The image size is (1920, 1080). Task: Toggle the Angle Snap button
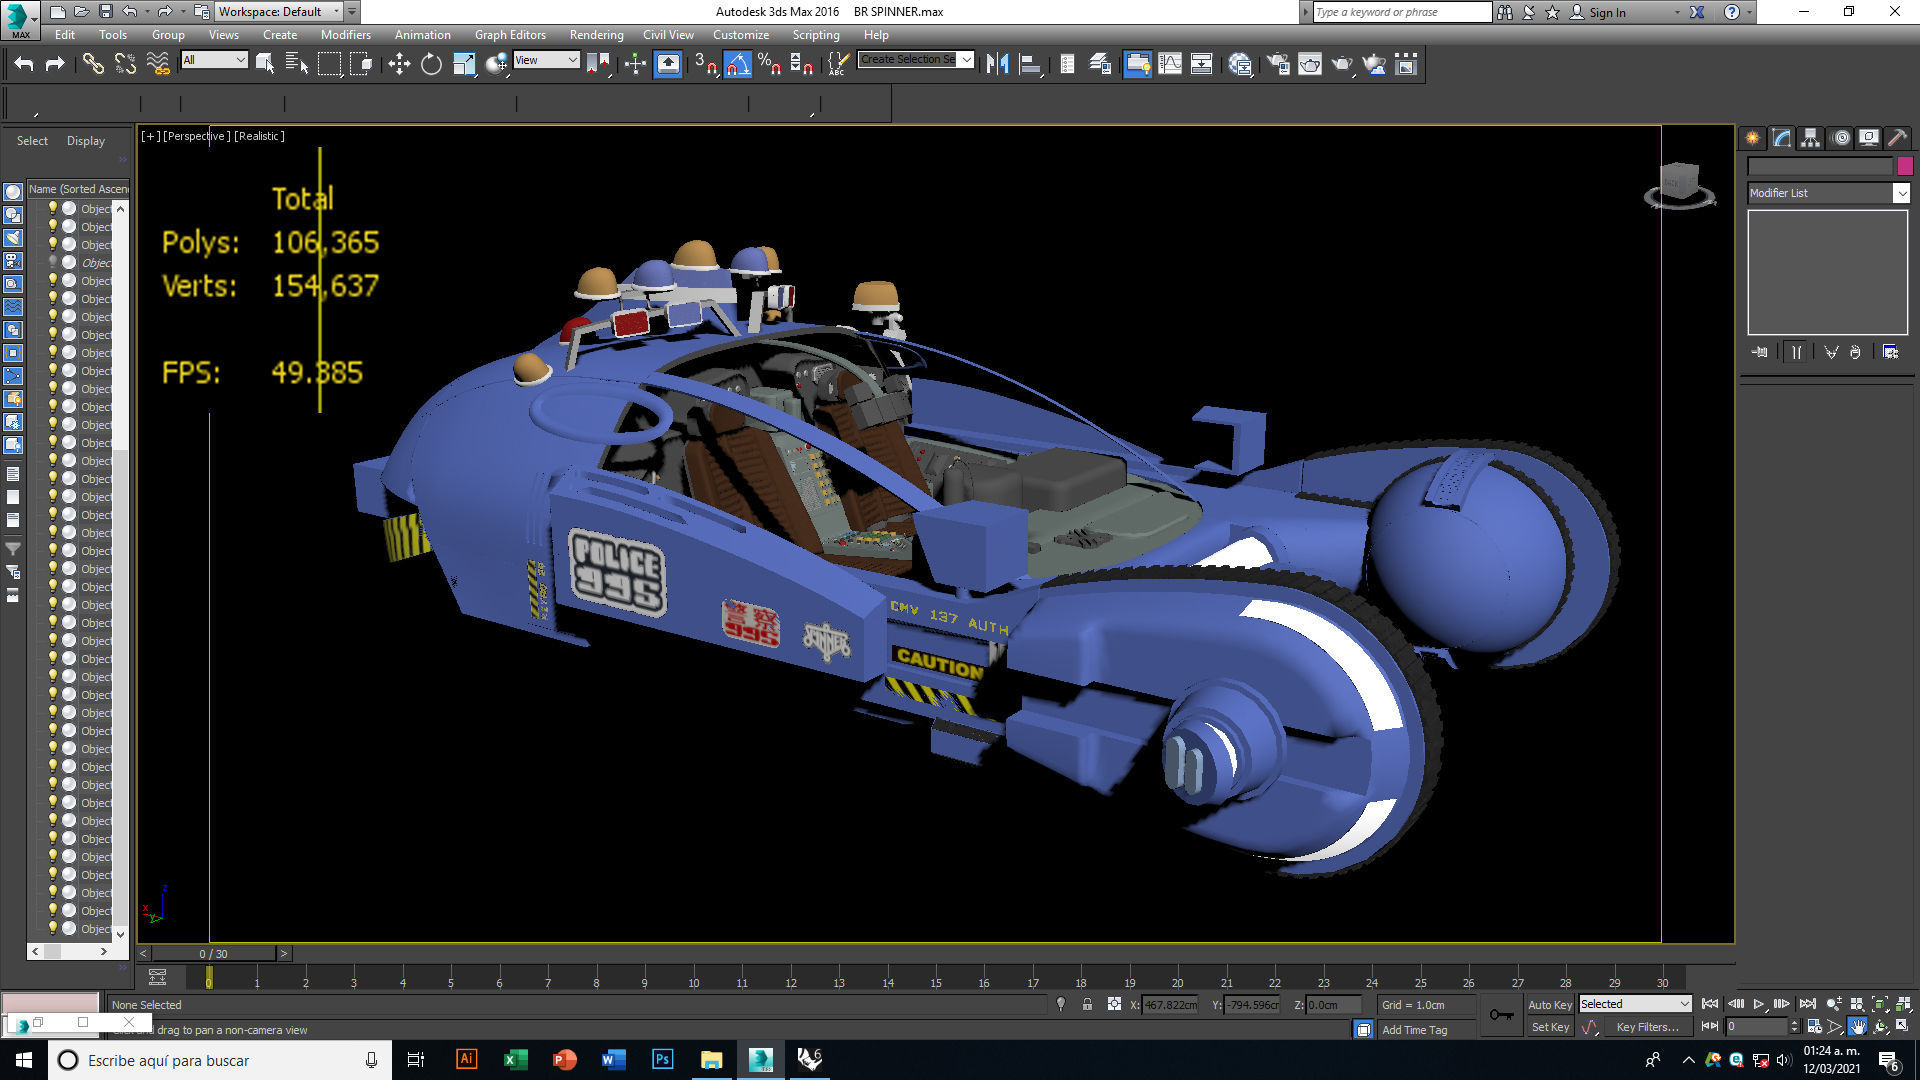(x=737, y=64)
